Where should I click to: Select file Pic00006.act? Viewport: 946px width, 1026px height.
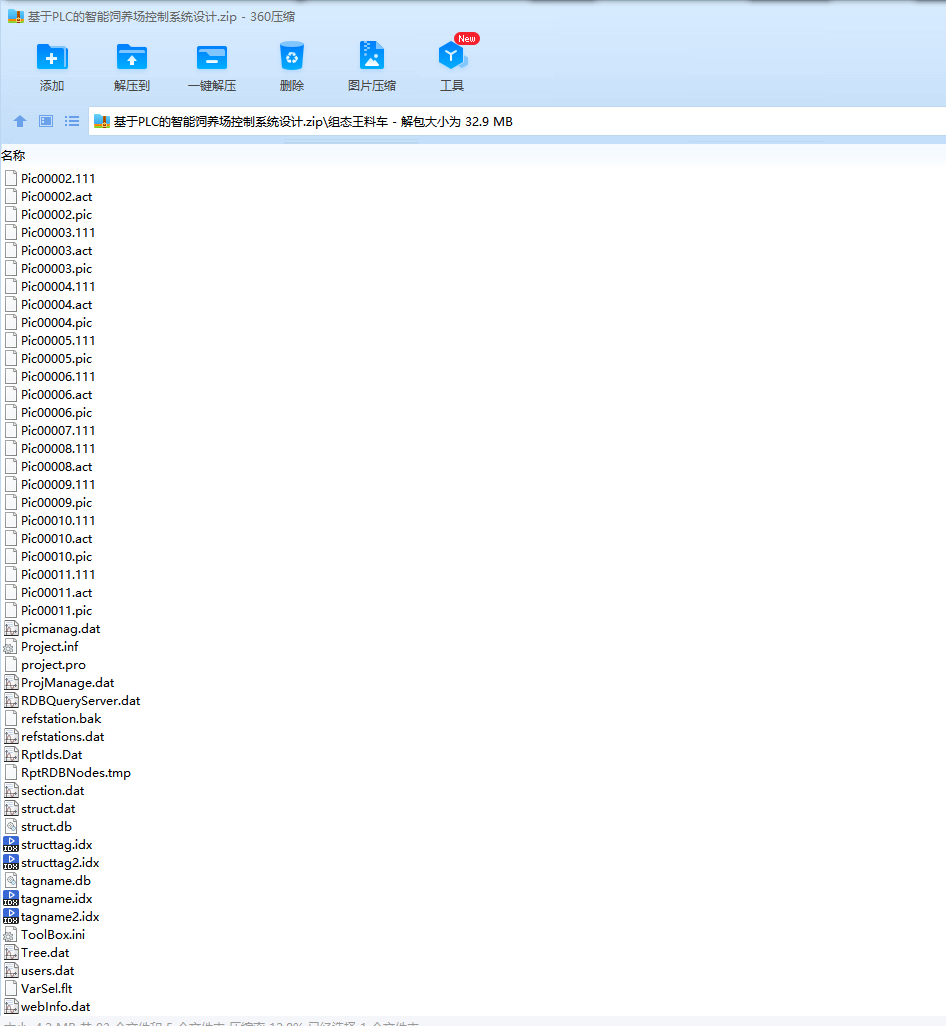click(x=48, y=395)
